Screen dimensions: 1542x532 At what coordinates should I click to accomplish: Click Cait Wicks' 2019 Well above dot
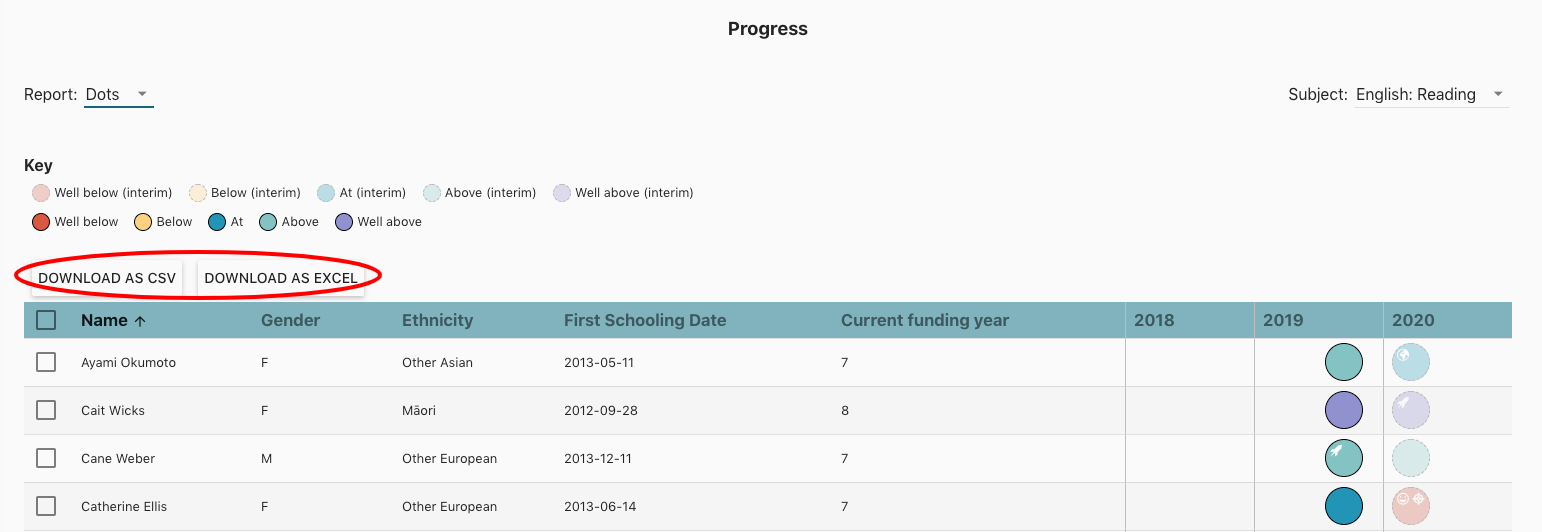point(1344,410)
